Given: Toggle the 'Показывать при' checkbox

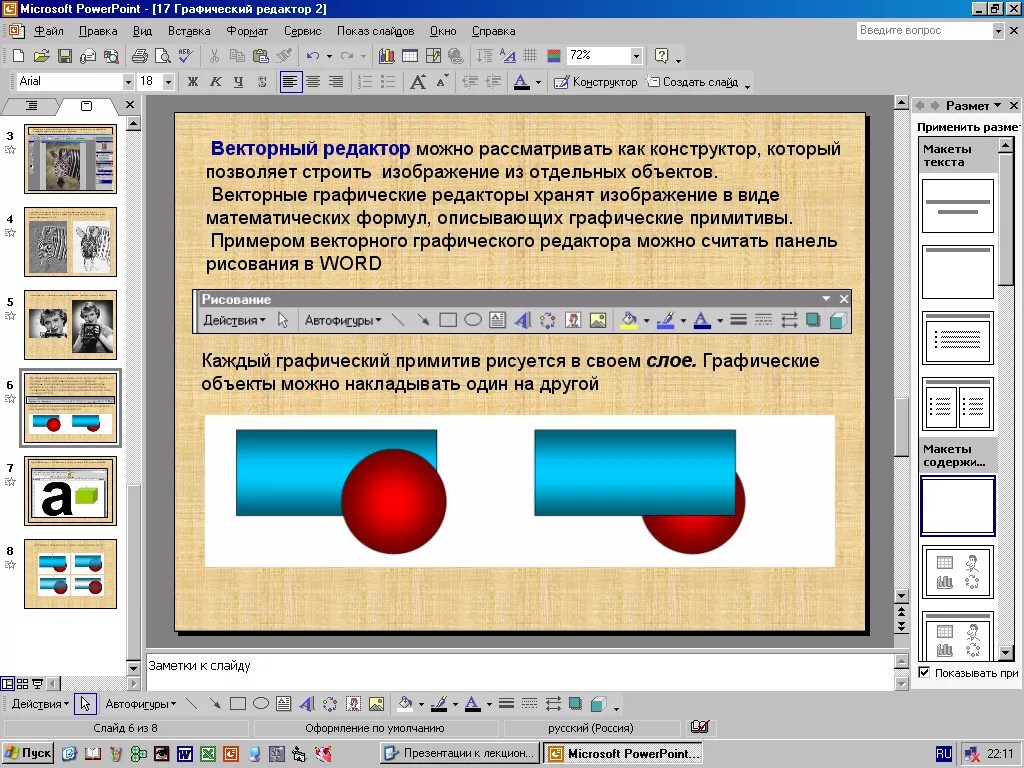Looking at the screenshot, I should 924,672.
